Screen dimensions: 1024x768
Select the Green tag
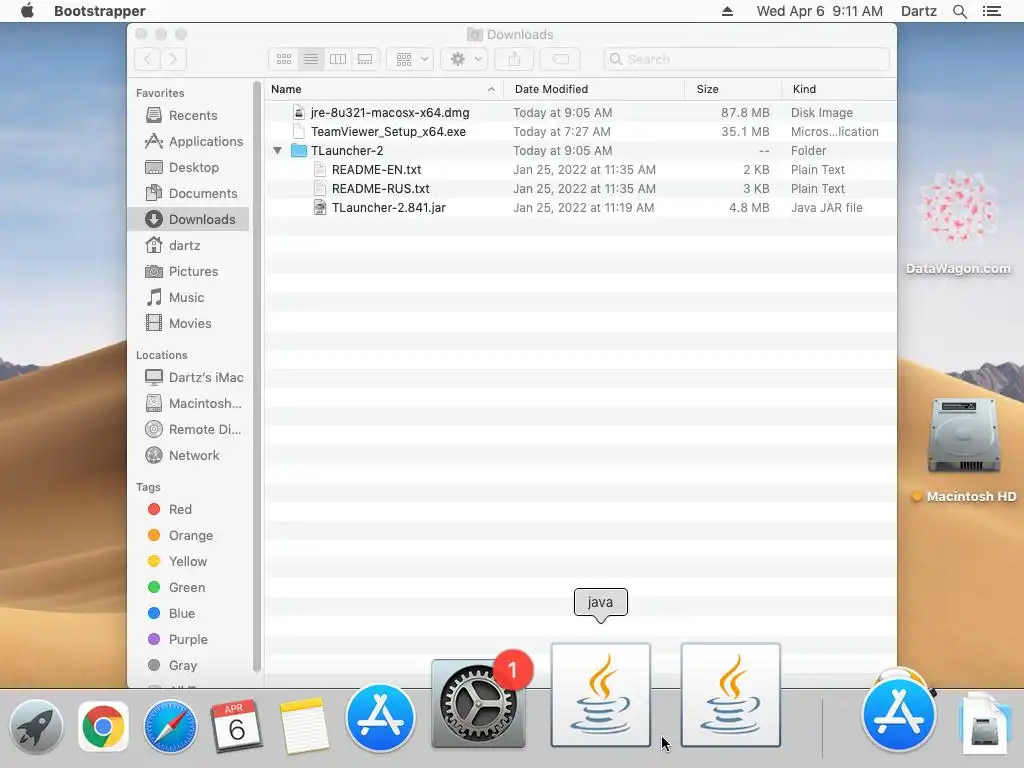186,588
